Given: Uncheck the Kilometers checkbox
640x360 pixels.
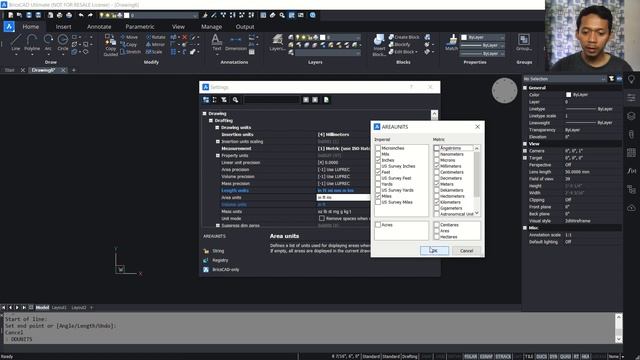Looking at the screenshot, I should pos(437,202).
